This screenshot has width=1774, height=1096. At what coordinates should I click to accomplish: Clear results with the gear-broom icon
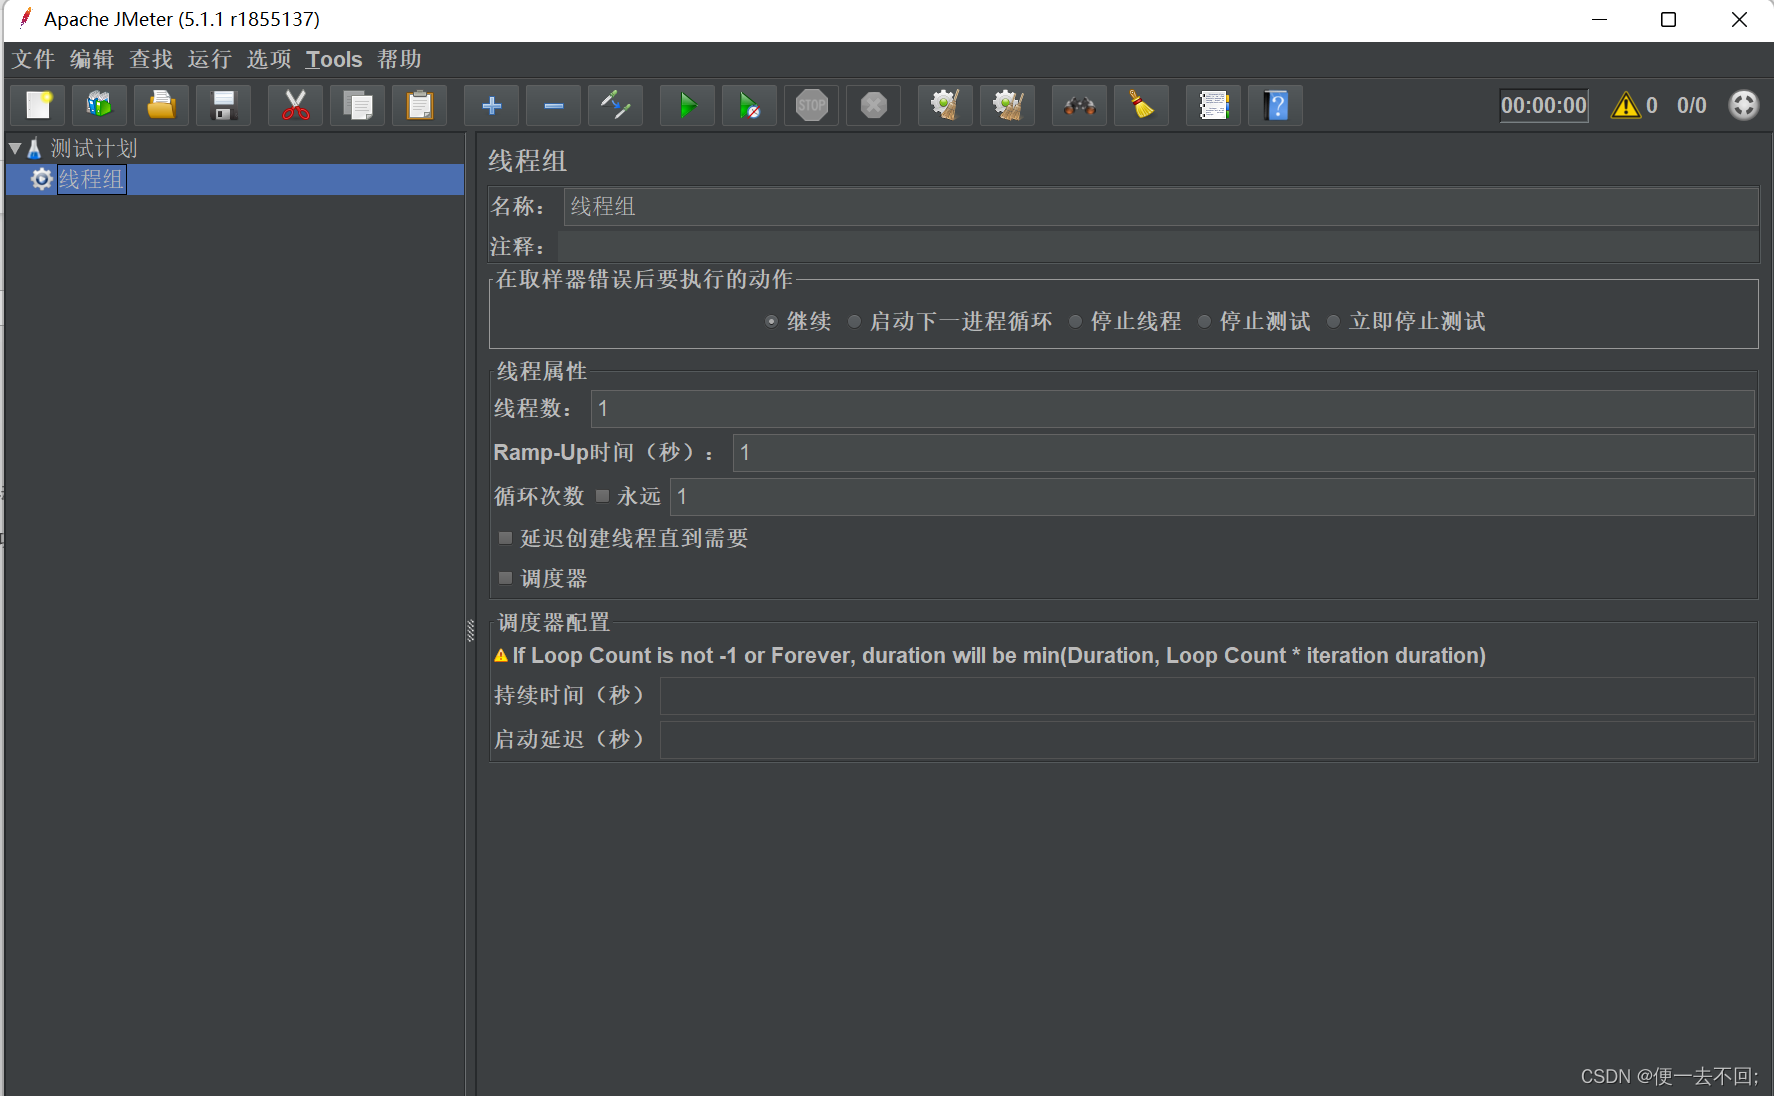pos(946,105)
